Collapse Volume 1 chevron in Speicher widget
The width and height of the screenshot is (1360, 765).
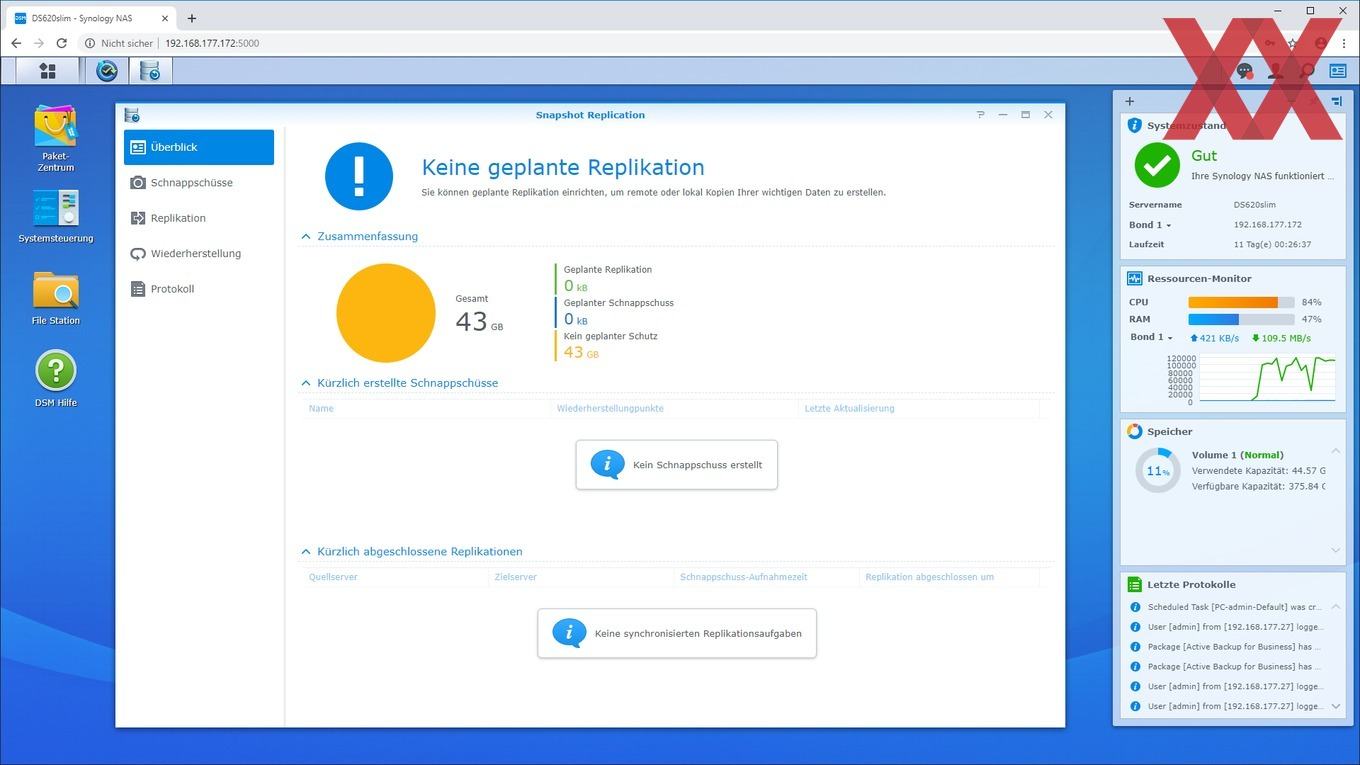[1336, 452]
